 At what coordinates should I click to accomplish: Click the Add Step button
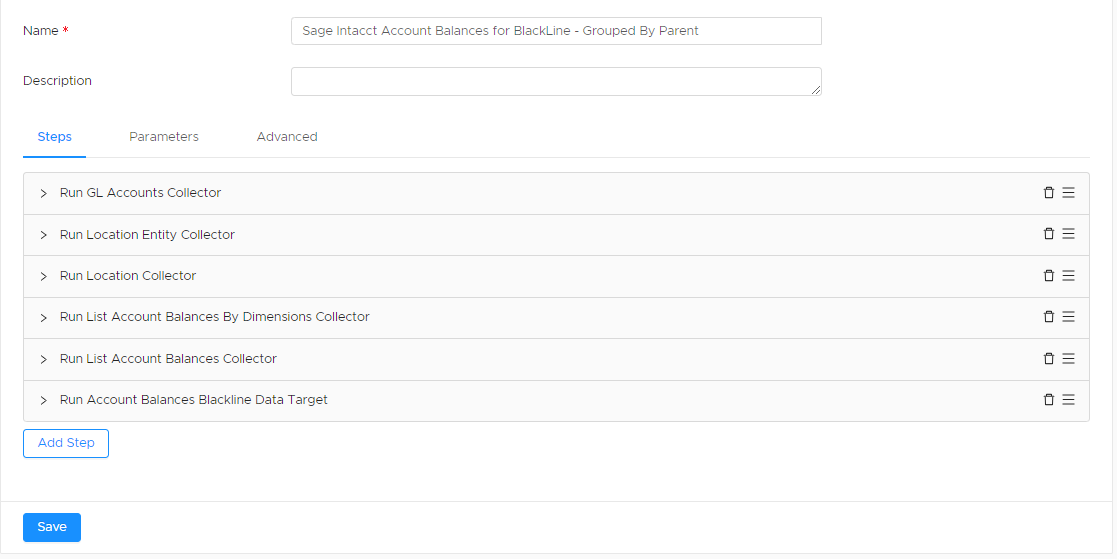66,443
